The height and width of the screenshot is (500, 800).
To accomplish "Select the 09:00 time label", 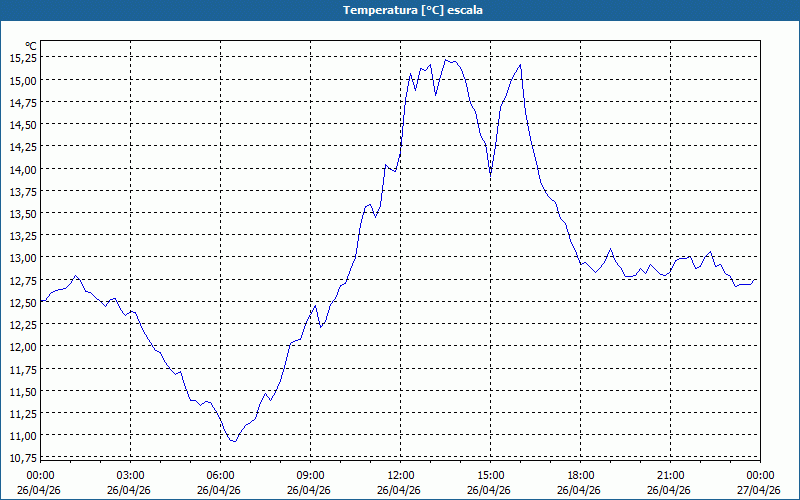I will click(311, 476).
